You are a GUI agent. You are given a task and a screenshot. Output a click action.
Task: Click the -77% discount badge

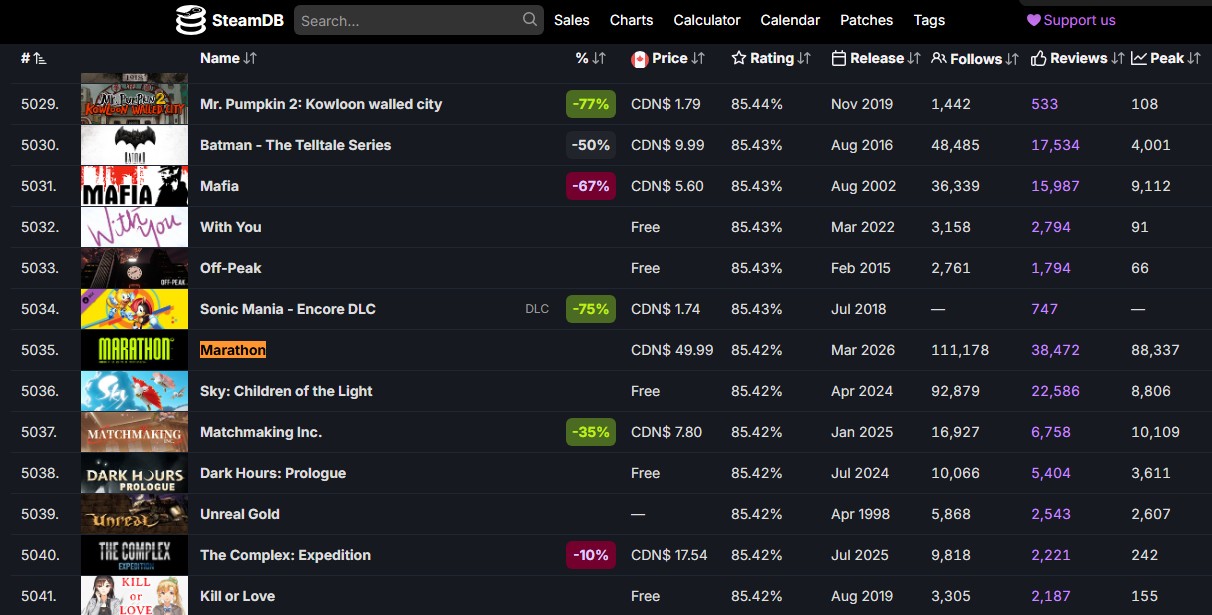(x=591, y=104)
